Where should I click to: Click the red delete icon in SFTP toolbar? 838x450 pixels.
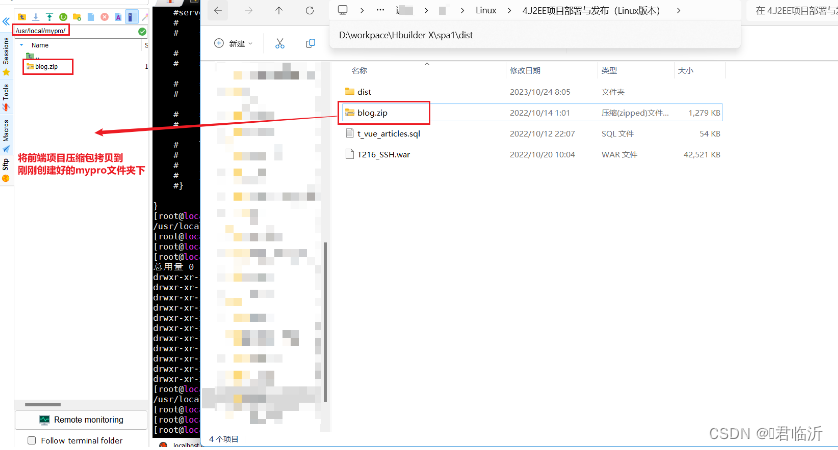point(104,17)
